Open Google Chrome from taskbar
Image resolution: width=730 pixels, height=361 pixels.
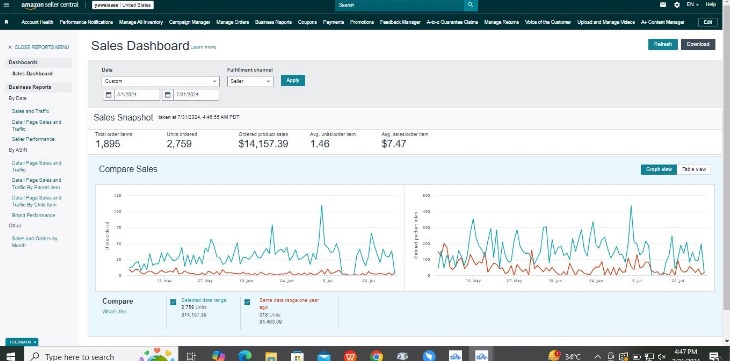(x=377, y=356)
